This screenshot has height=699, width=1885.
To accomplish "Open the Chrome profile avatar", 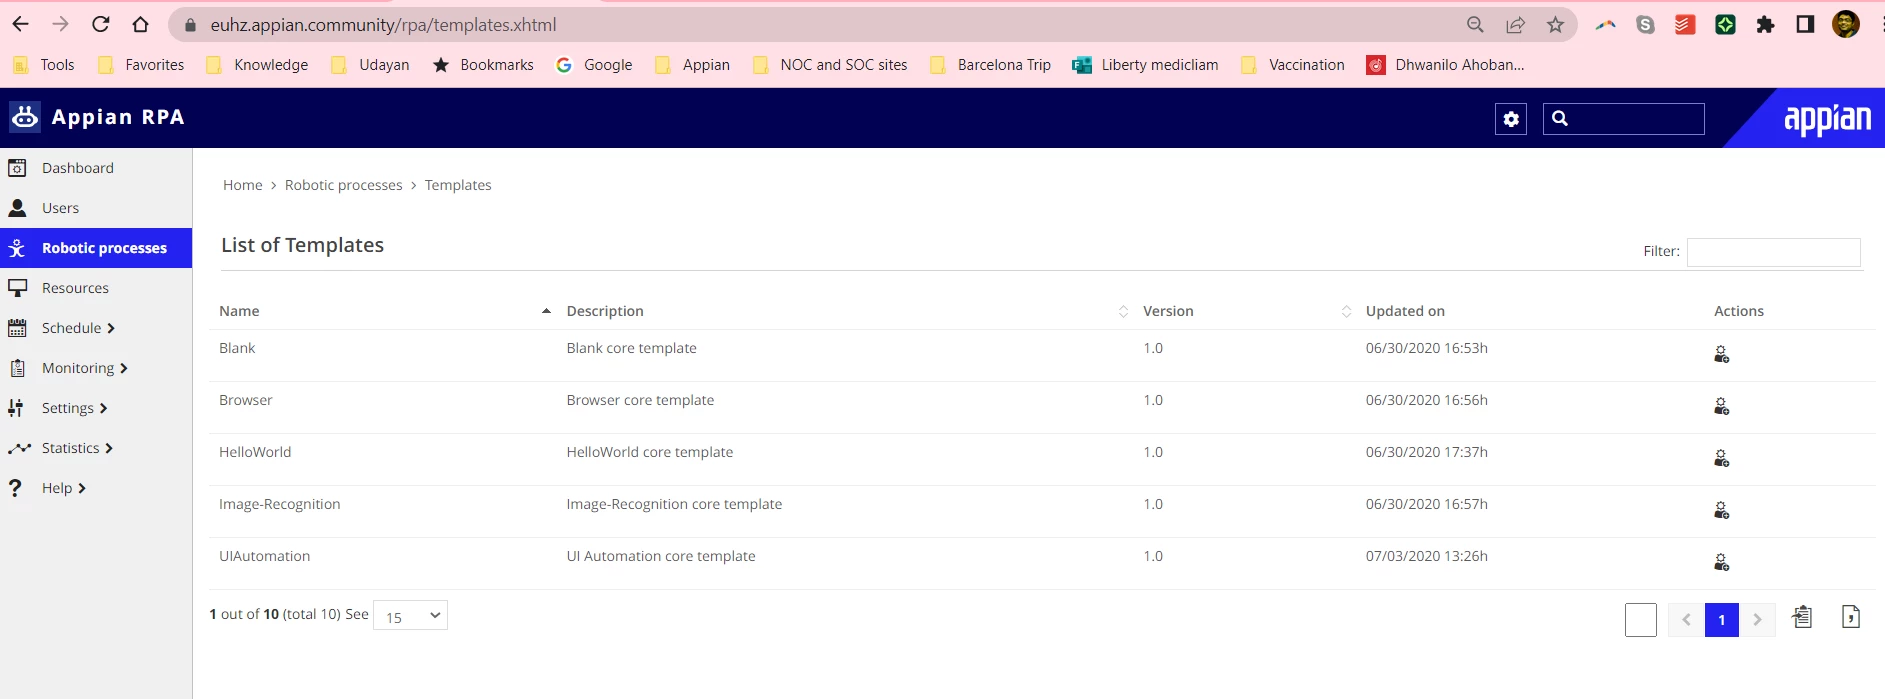I will (x=1846, y=25).
